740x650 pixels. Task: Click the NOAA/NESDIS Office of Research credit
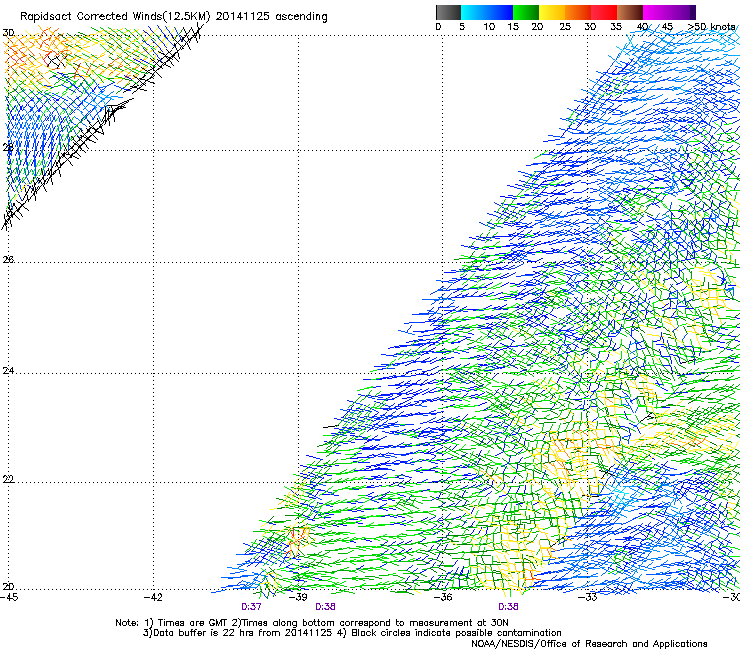pyautogui.click(x=589, y=644)
